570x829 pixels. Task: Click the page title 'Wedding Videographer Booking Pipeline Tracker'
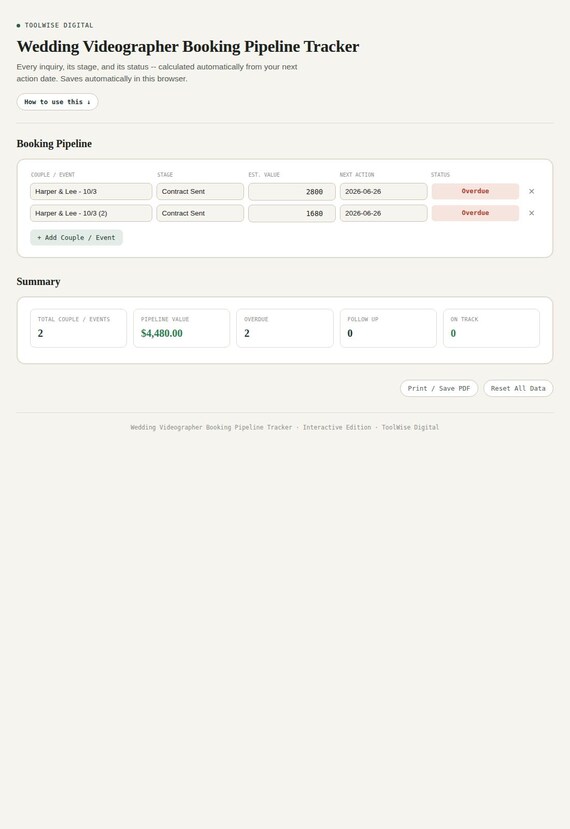click(x=188, y=47)
